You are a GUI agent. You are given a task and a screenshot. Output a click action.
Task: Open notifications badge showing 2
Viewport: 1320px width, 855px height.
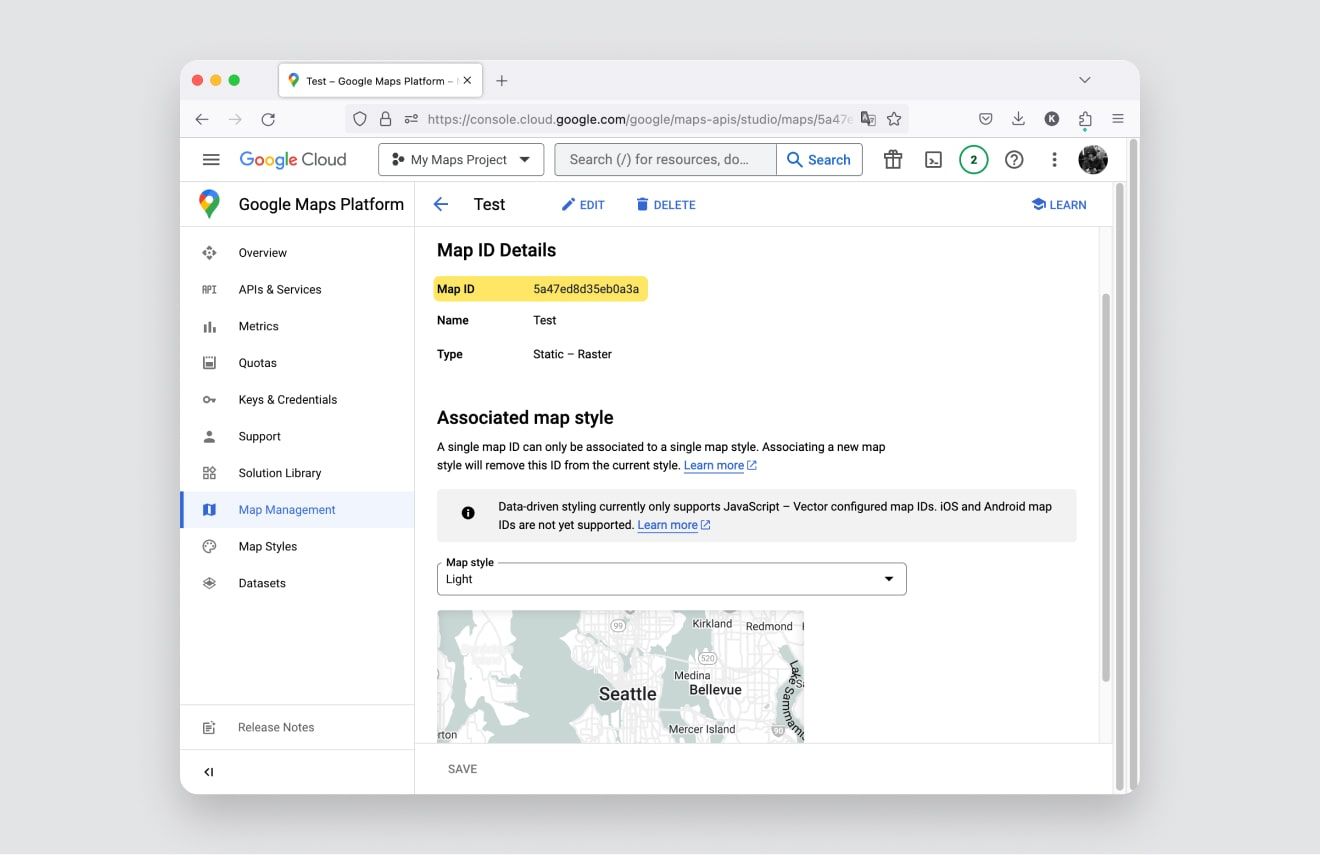pyautogui.click(x=974, y=159)
